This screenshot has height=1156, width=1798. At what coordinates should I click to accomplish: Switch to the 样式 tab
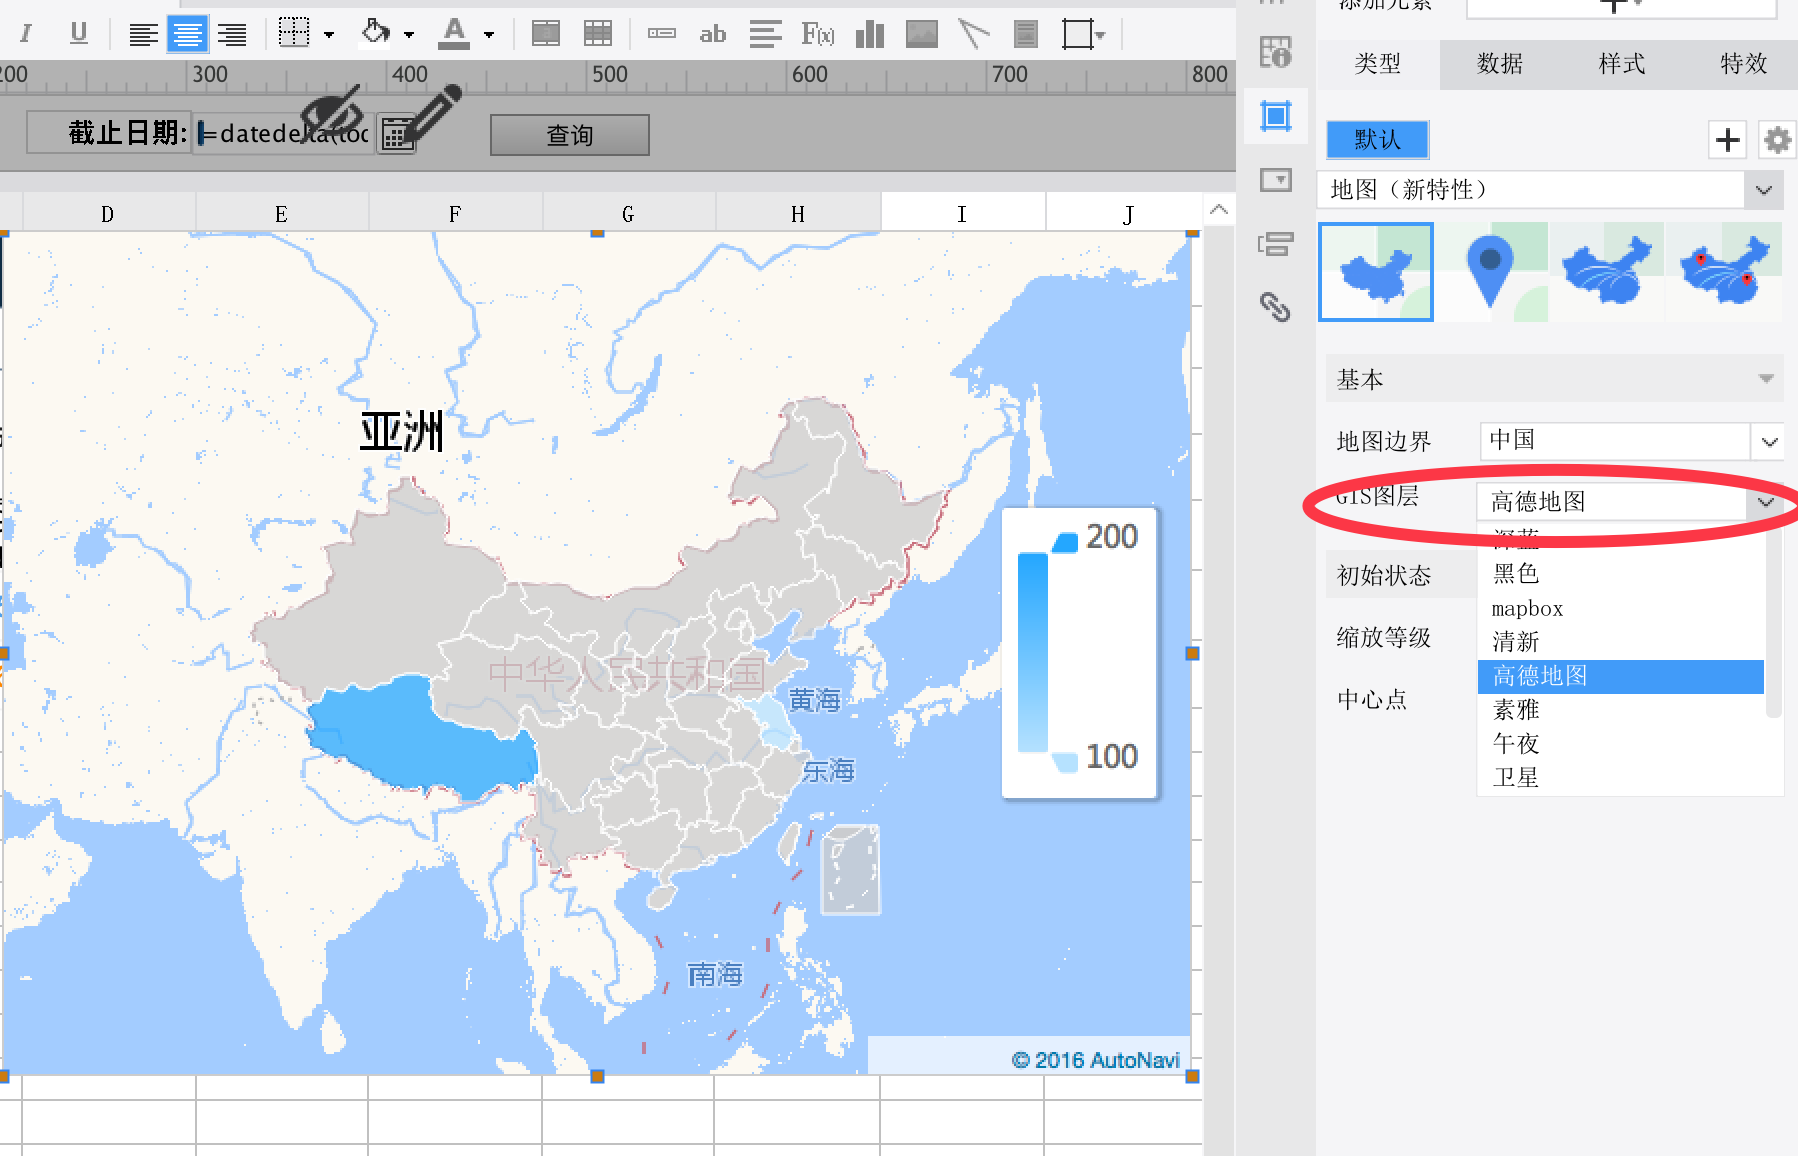[1622, 64]
